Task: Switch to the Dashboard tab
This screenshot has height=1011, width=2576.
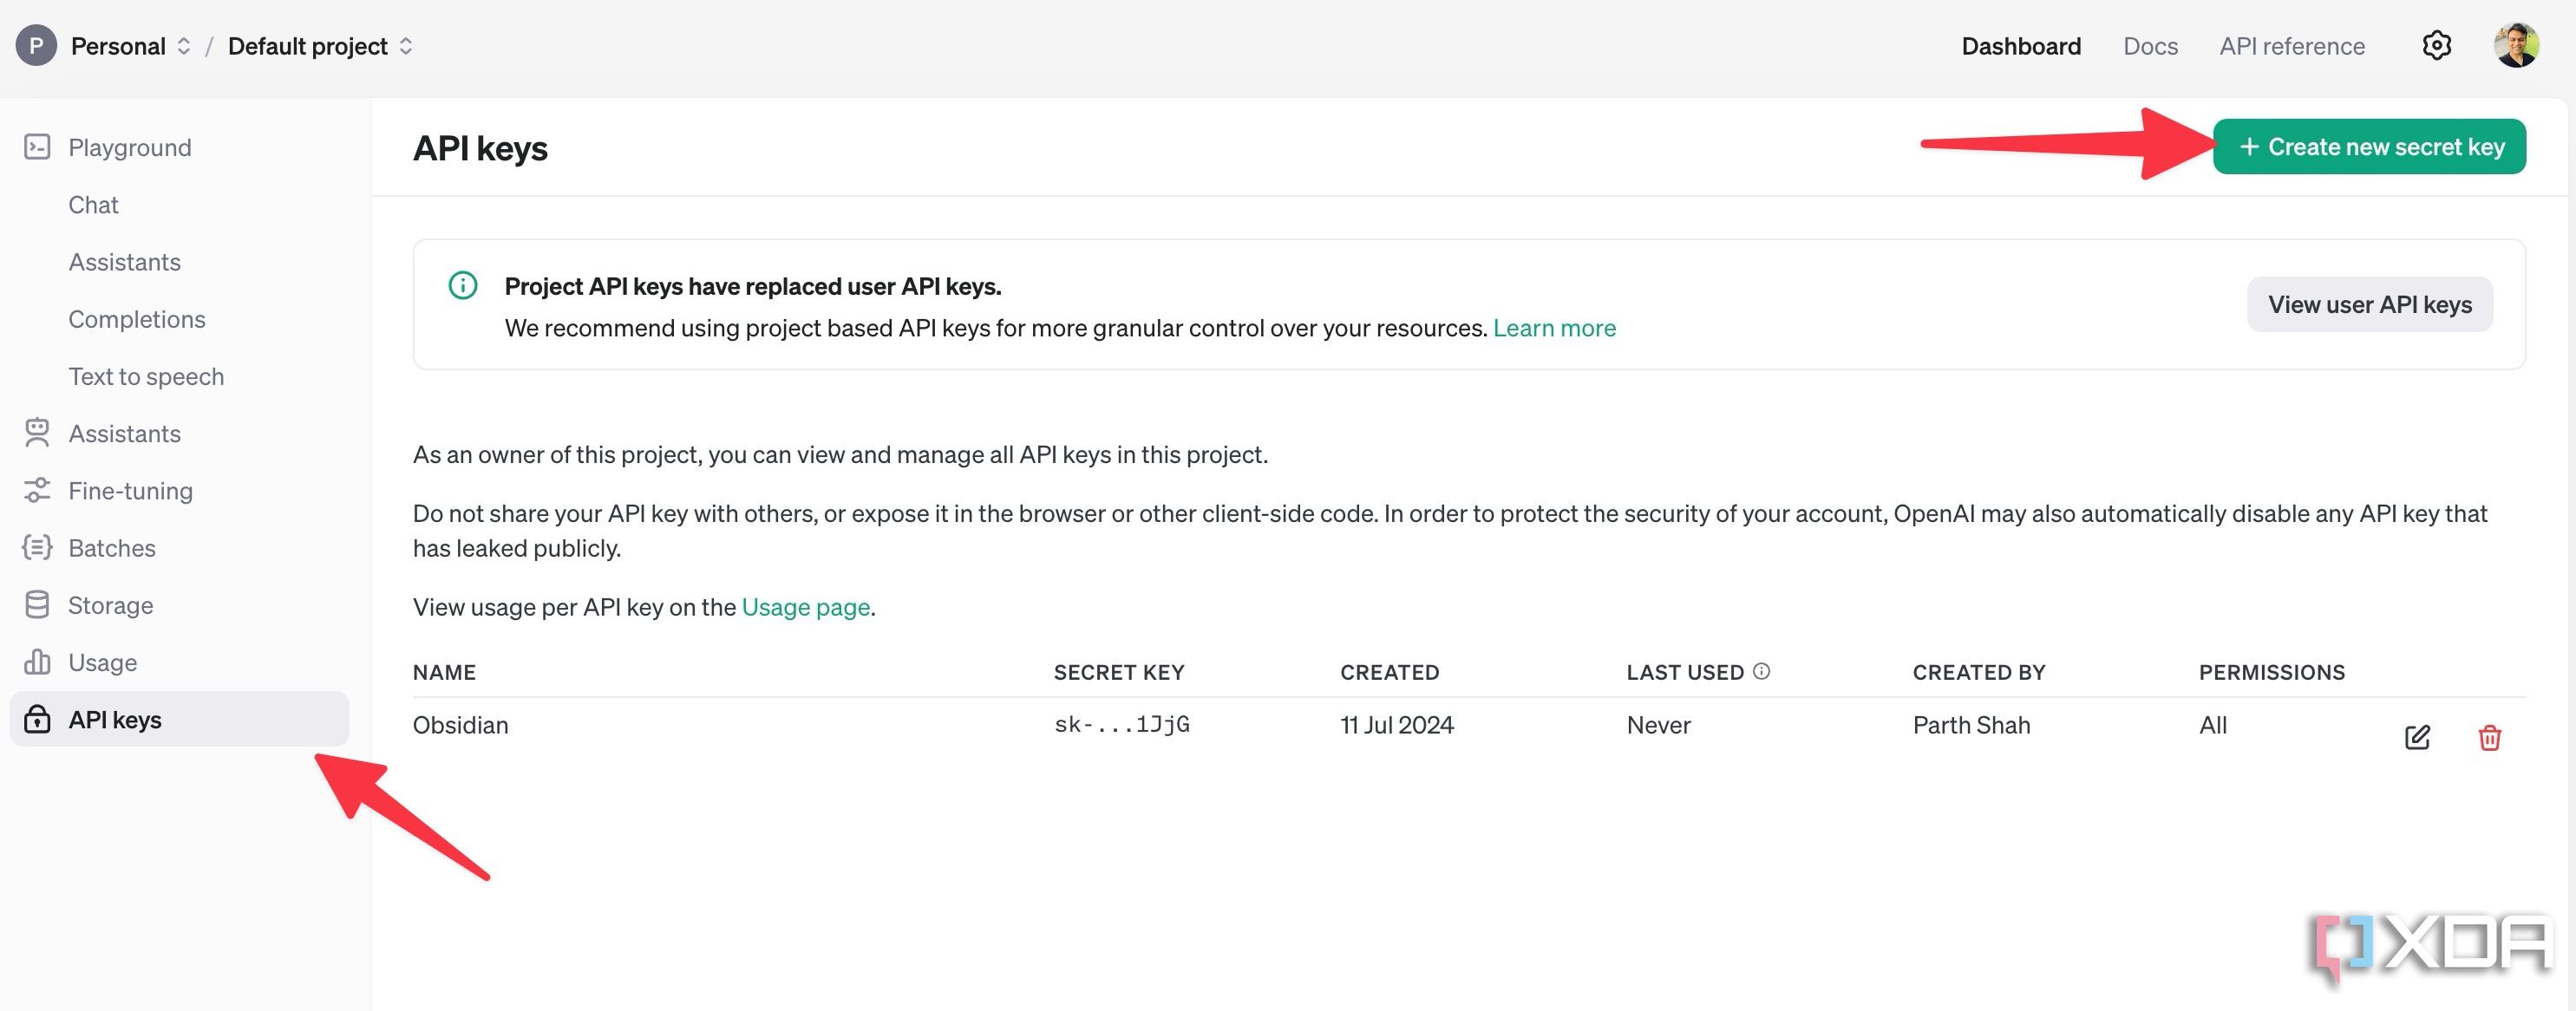Action: [x=2020, y=46]
